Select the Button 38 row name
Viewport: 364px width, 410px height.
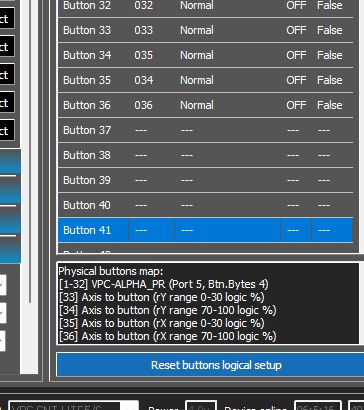[x=87, y=155]
